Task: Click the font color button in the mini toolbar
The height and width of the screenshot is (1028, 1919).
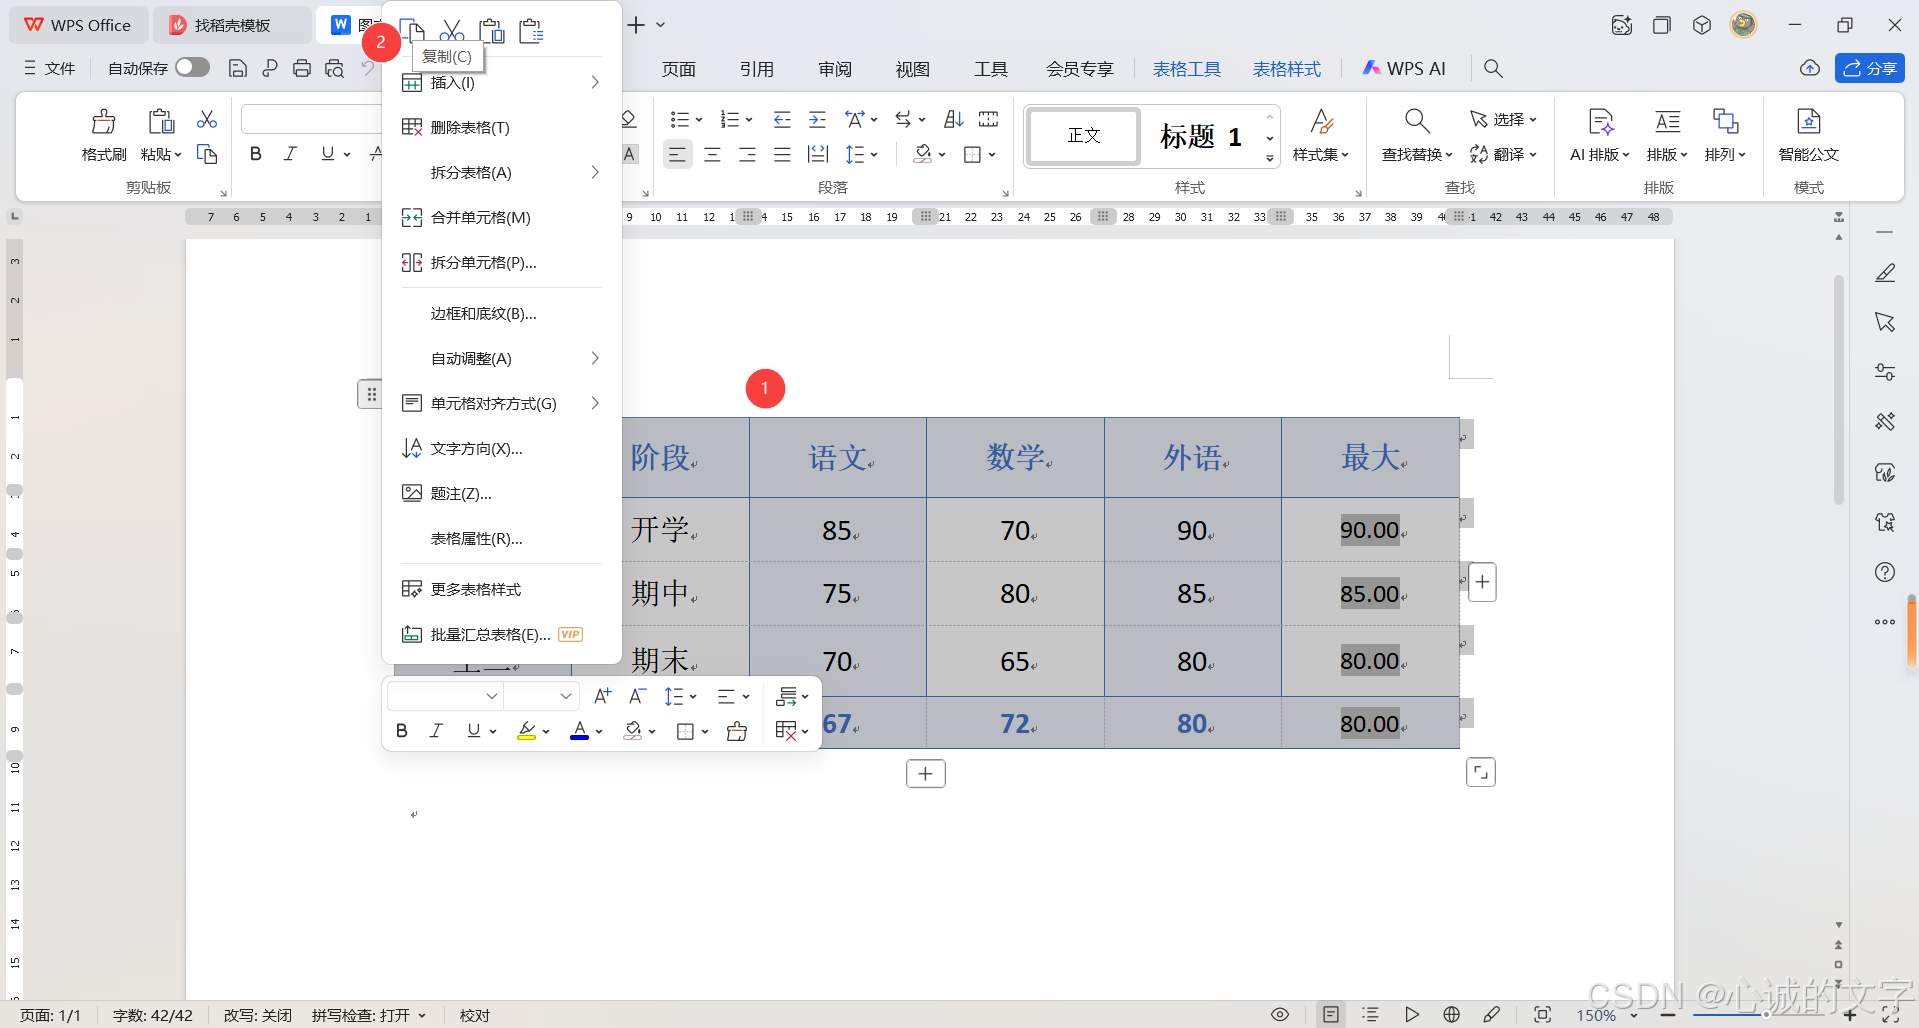Action: point(579,731)
